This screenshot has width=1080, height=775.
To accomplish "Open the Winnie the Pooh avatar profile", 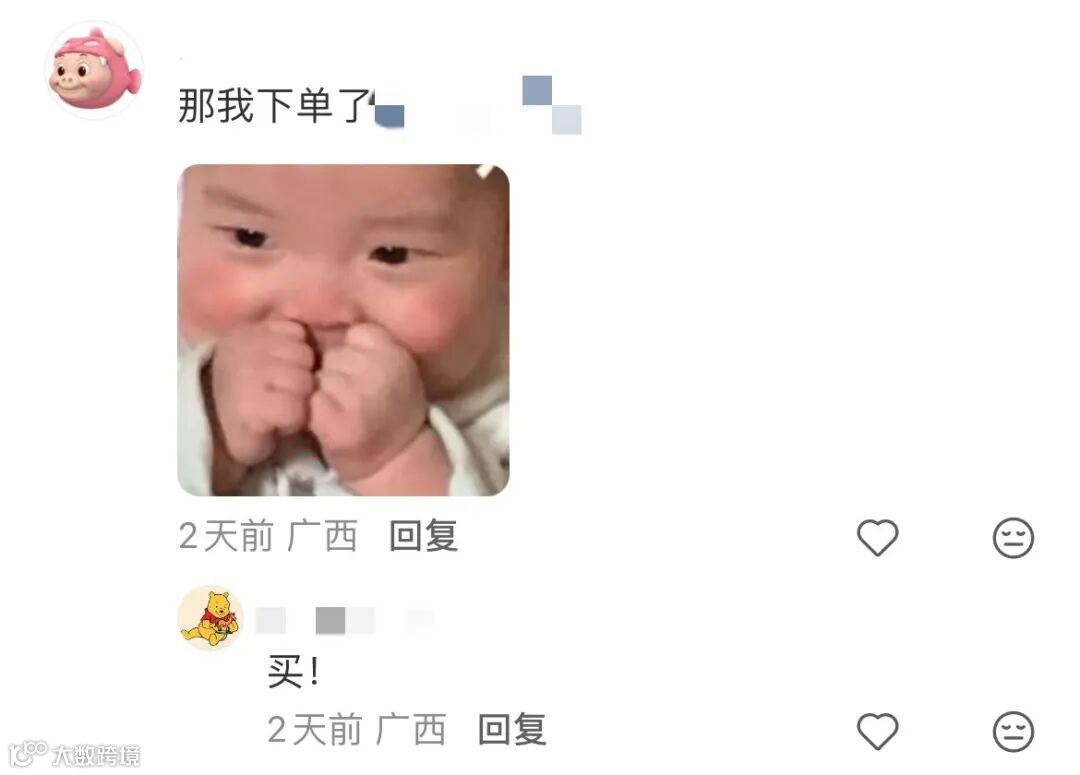I will (211, 618).
